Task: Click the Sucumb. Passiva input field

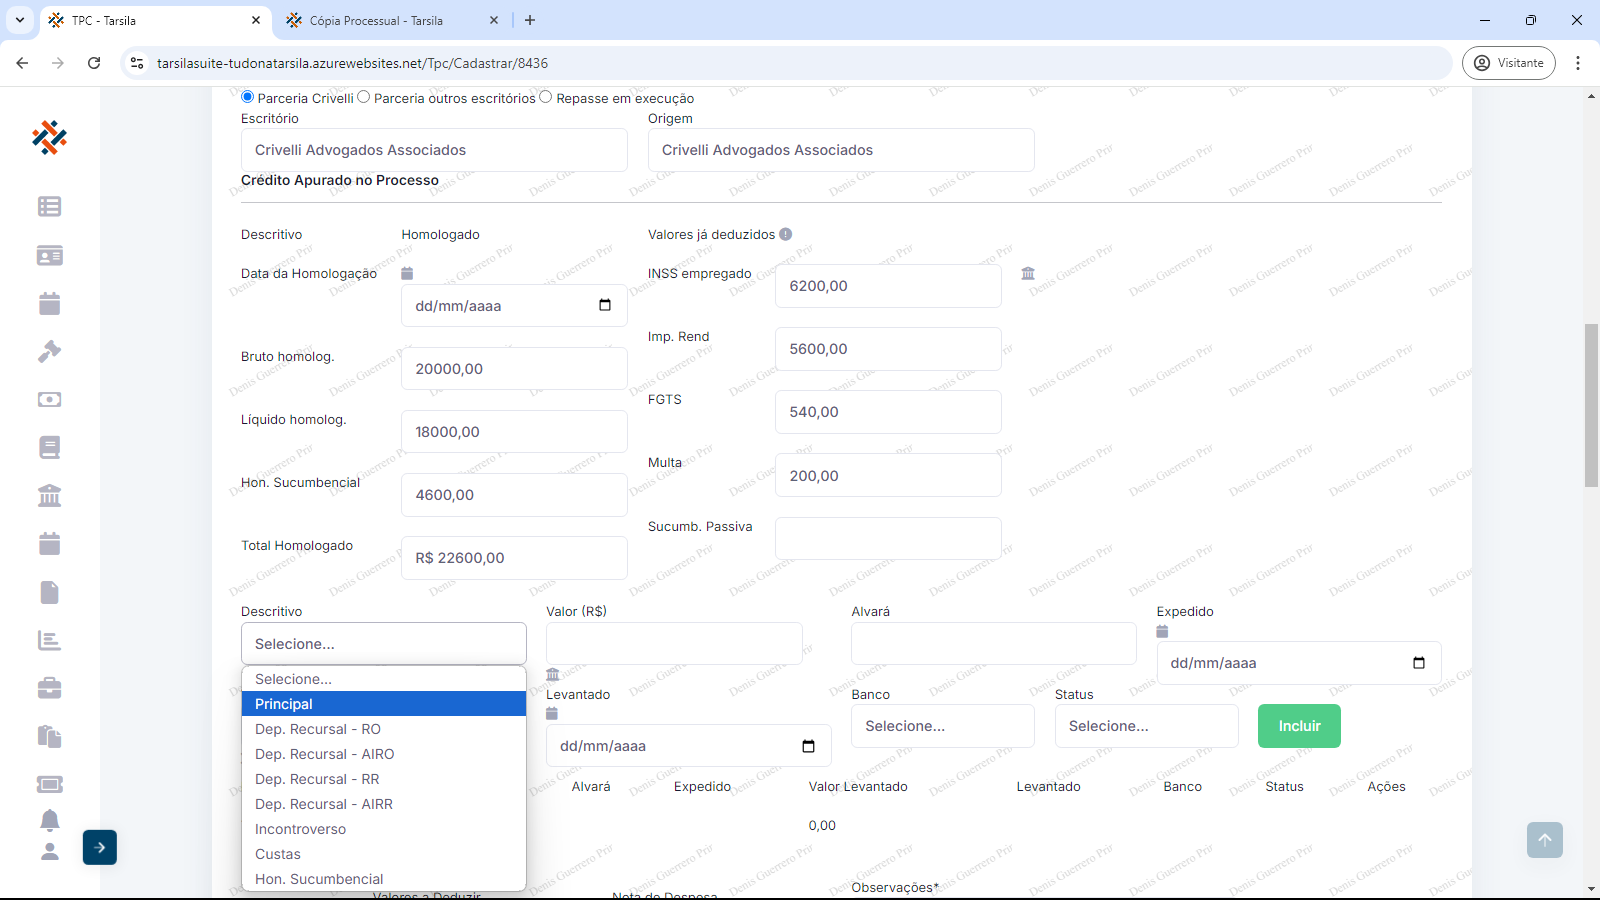Action: [x=888, y=538]
